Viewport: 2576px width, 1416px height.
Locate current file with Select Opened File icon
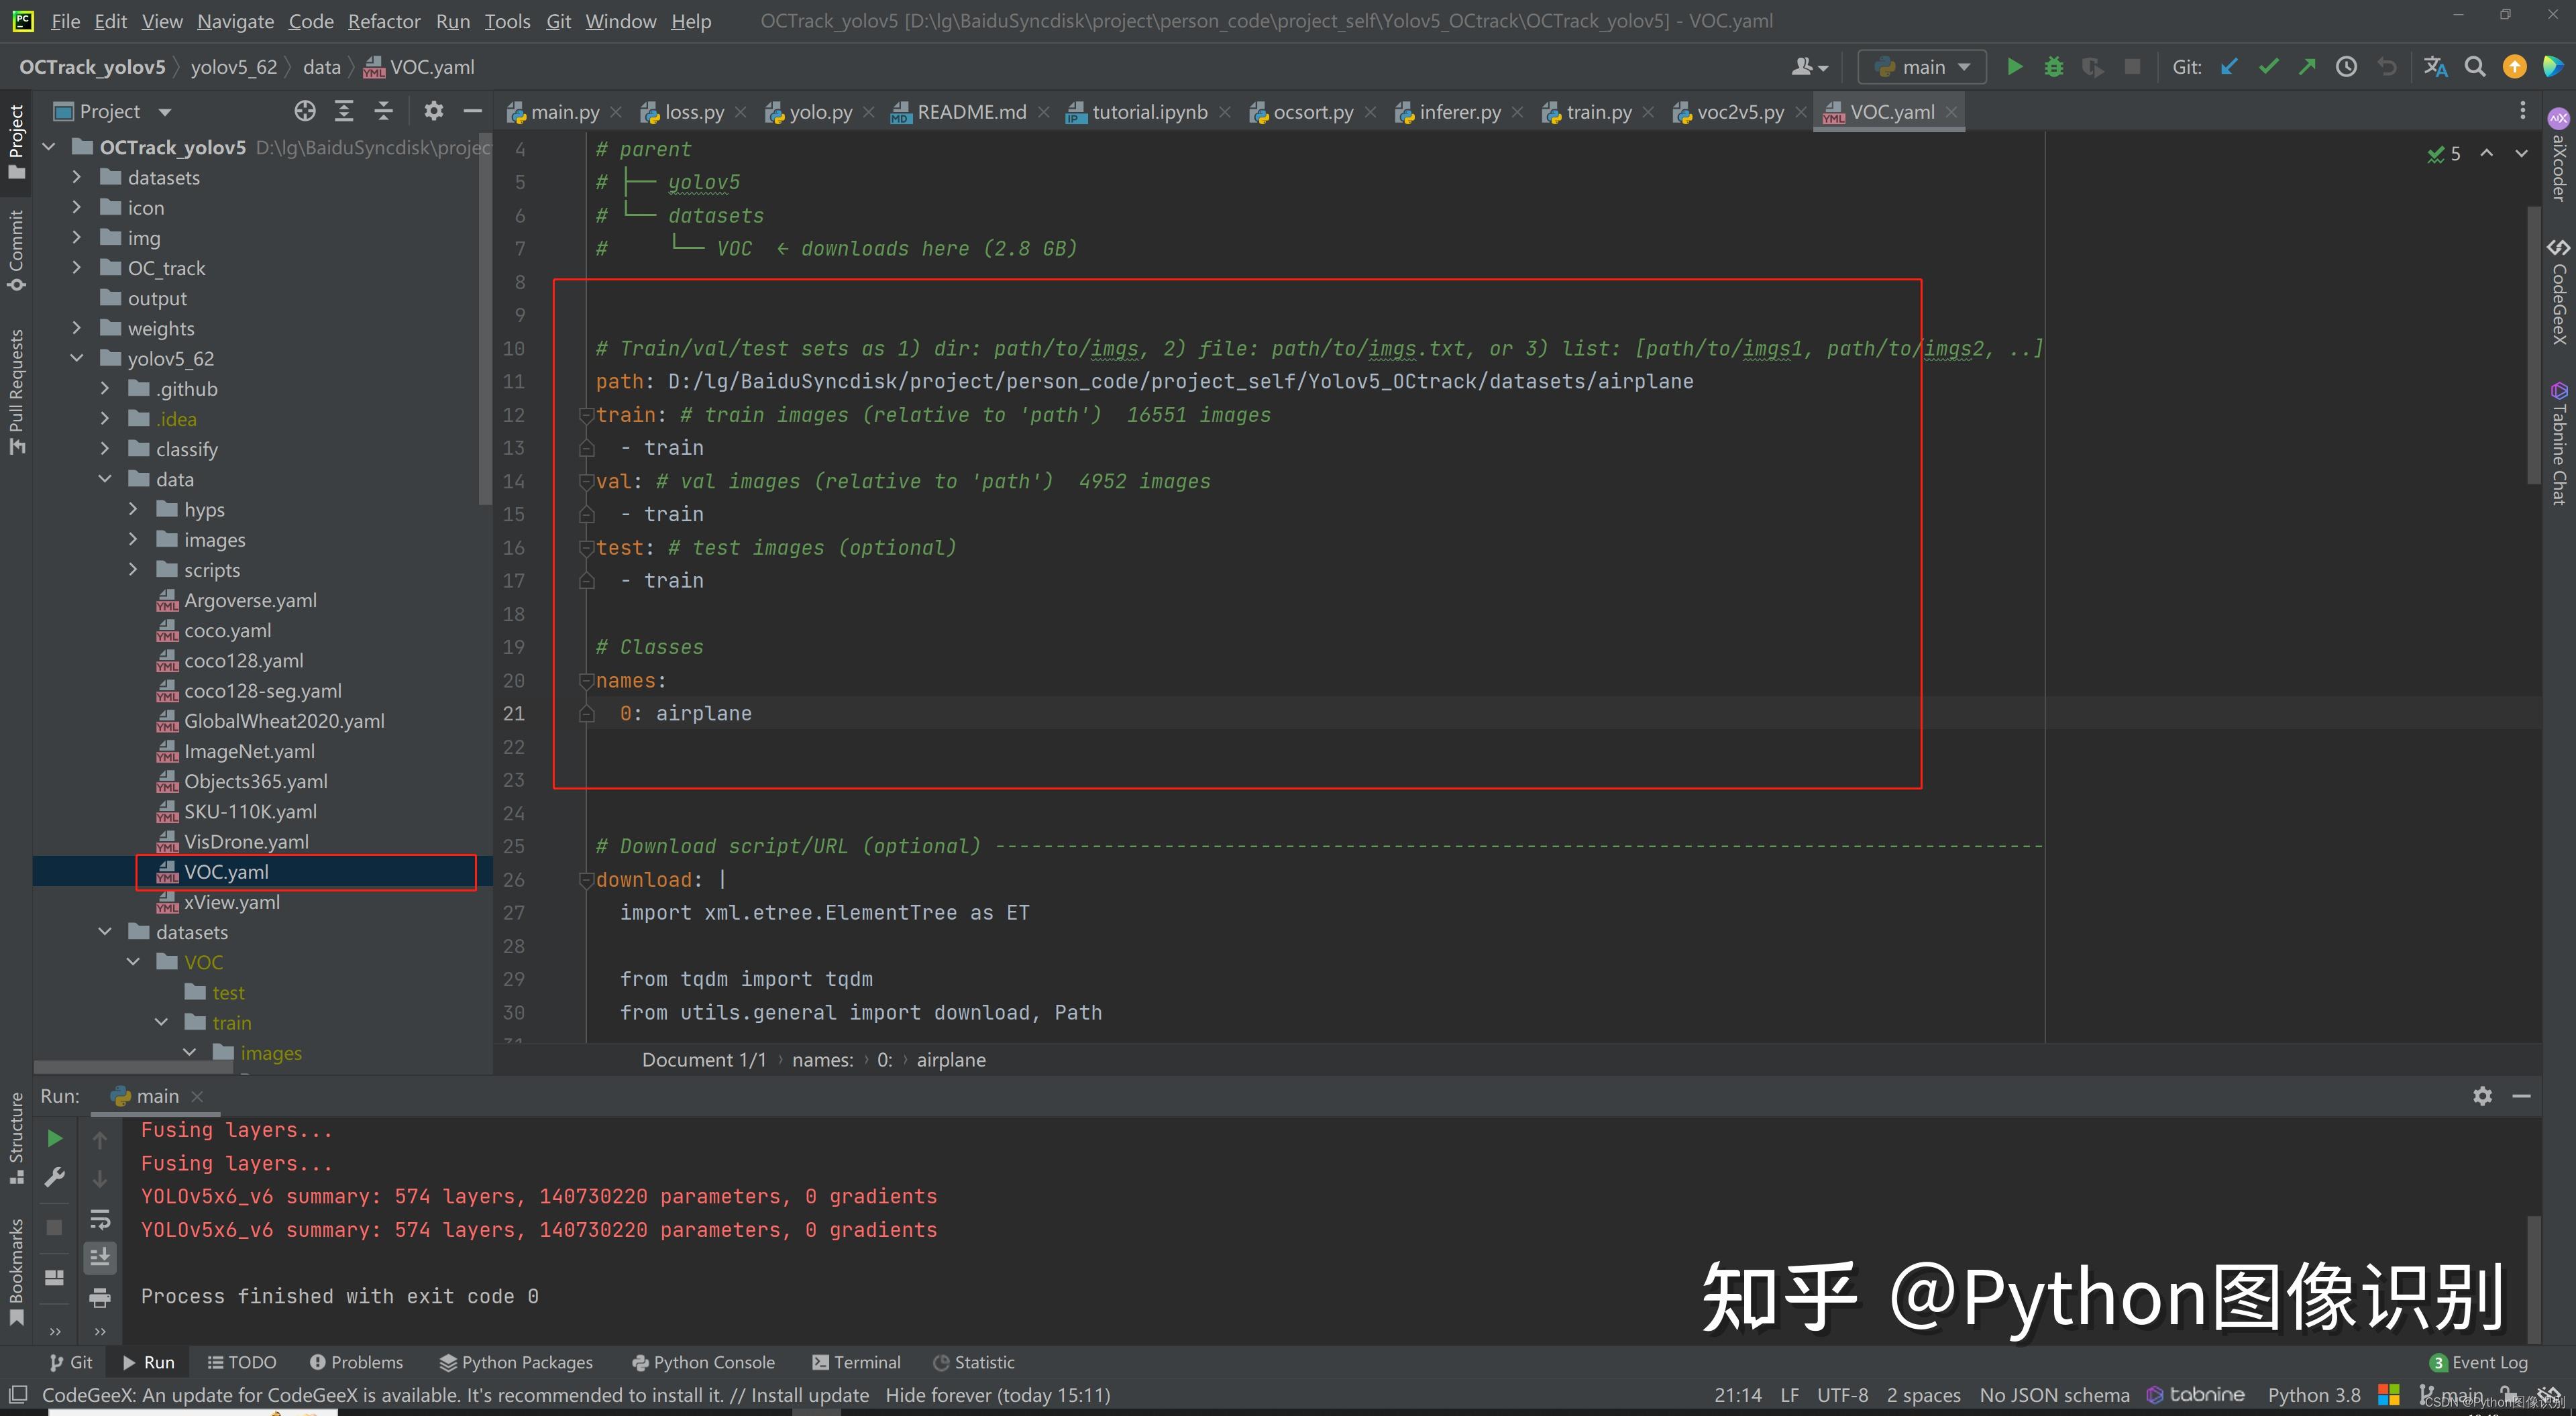click(x=305, y=111)
